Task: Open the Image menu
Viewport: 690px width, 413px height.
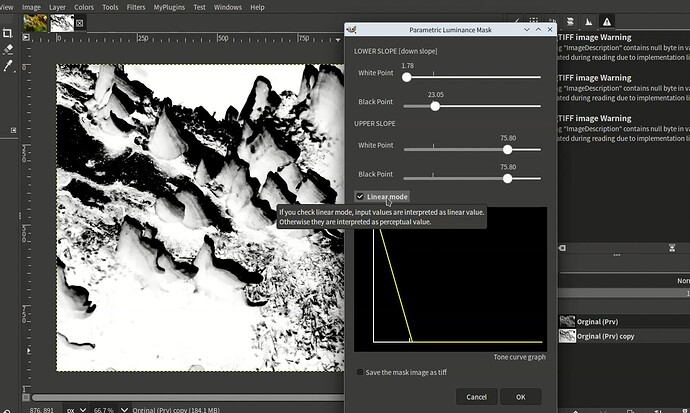Action: 31,7
